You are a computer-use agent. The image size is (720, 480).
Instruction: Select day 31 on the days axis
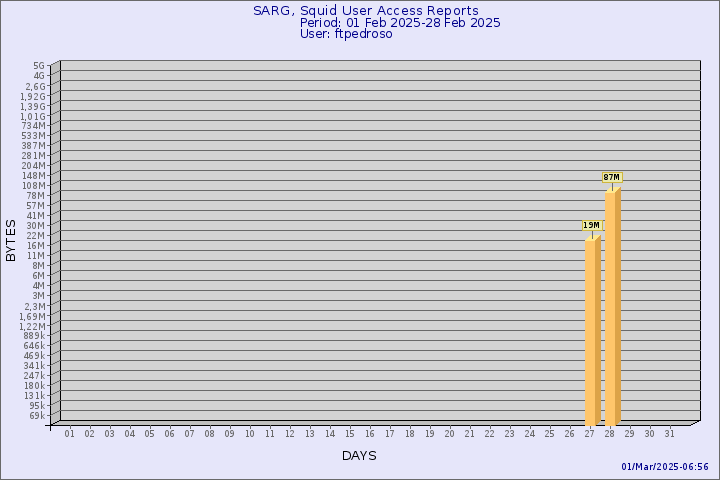pos(670,433)
